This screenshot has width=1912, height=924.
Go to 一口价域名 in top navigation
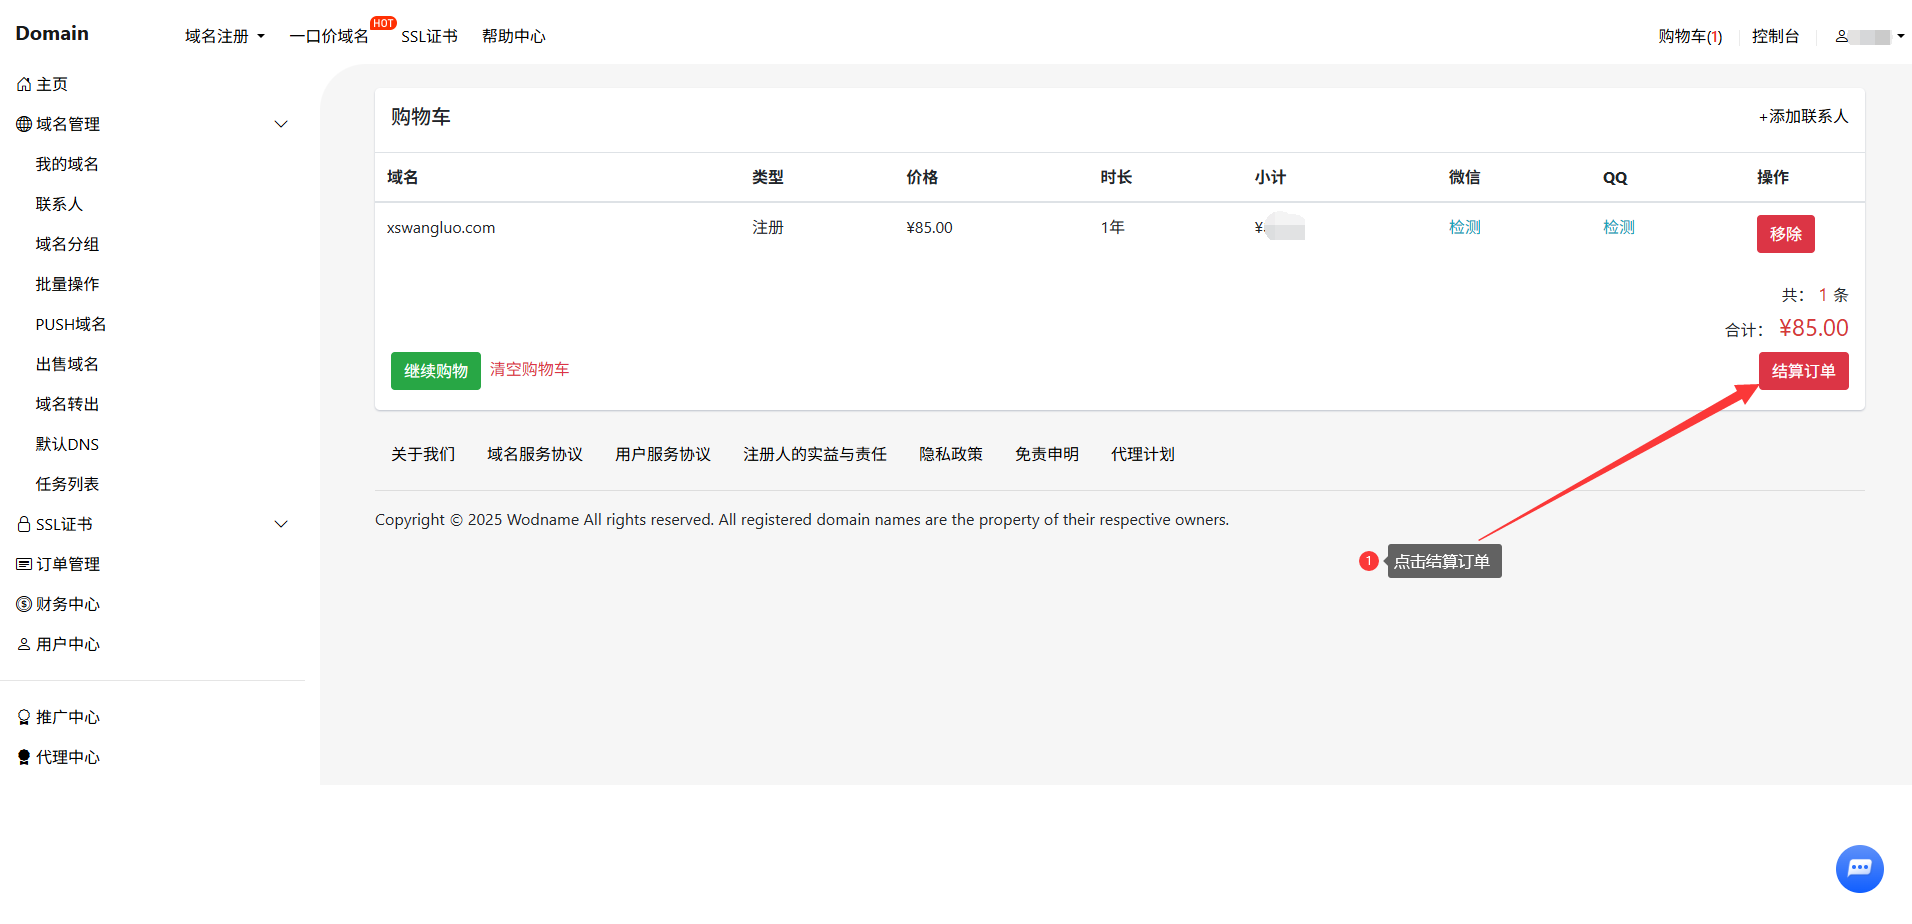[329, 36]
